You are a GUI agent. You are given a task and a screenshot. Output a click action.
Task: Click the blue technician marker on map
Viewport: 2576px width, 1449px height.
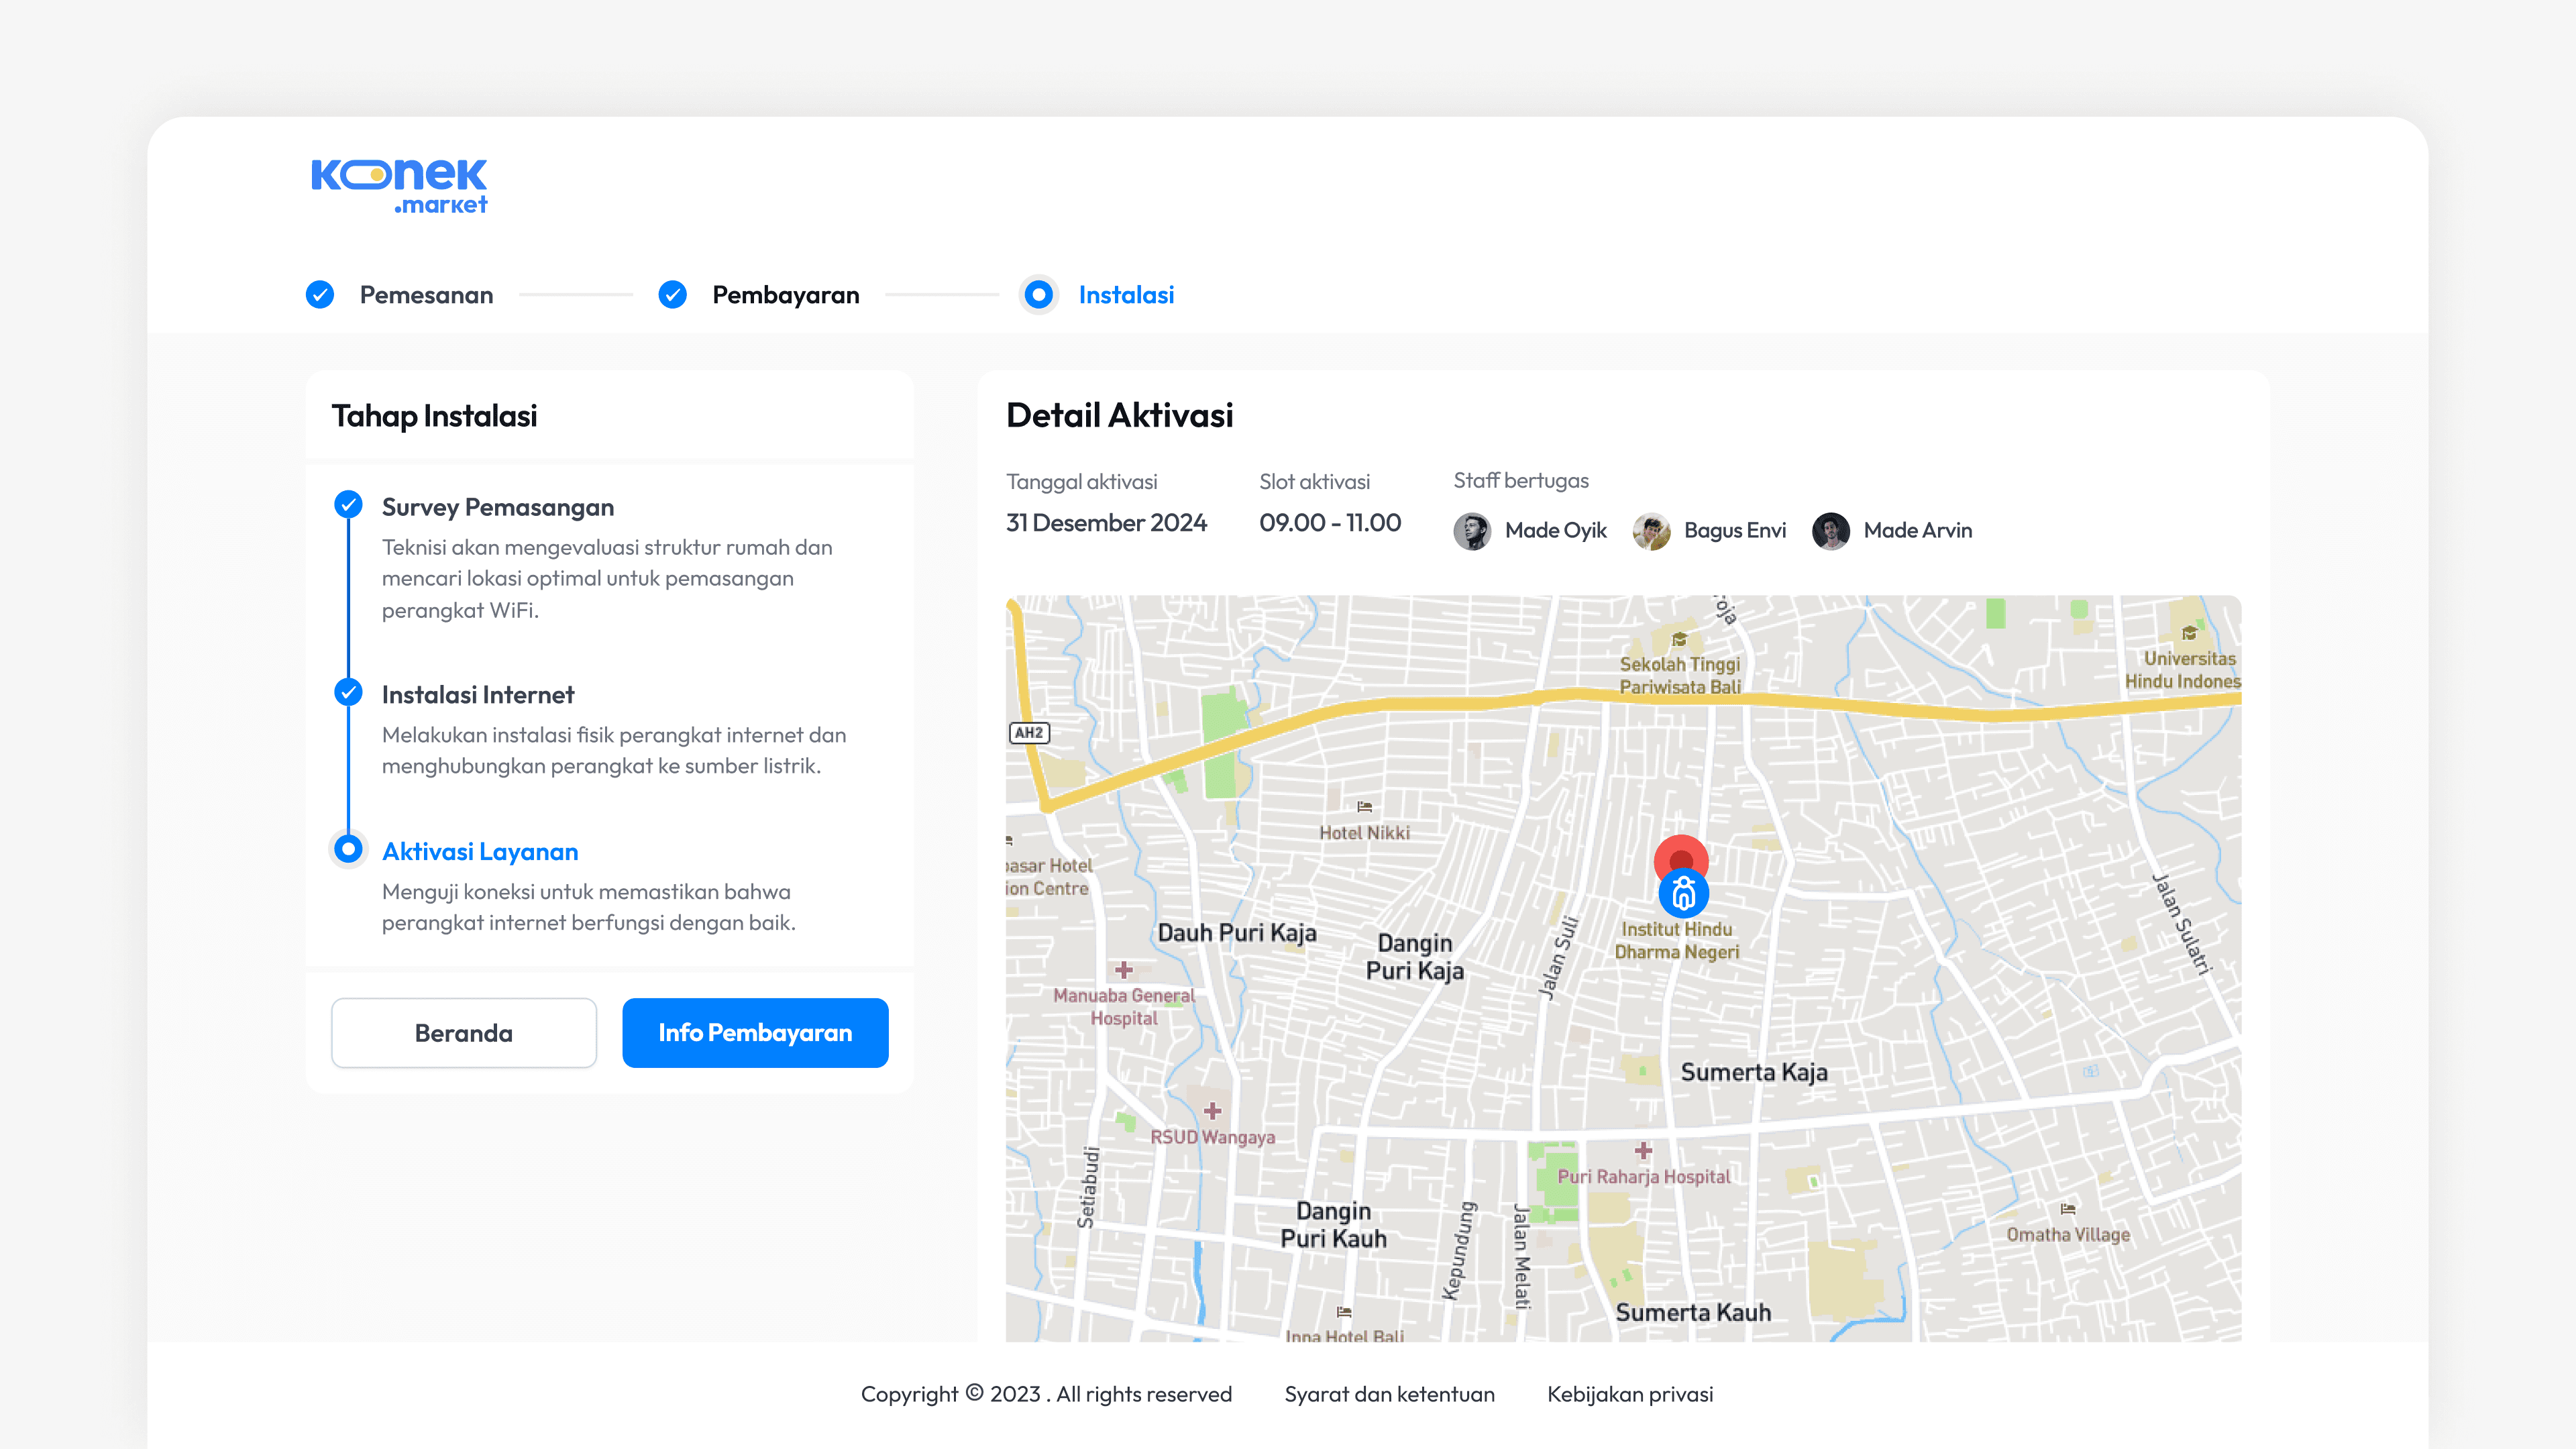click(1683, 895)
